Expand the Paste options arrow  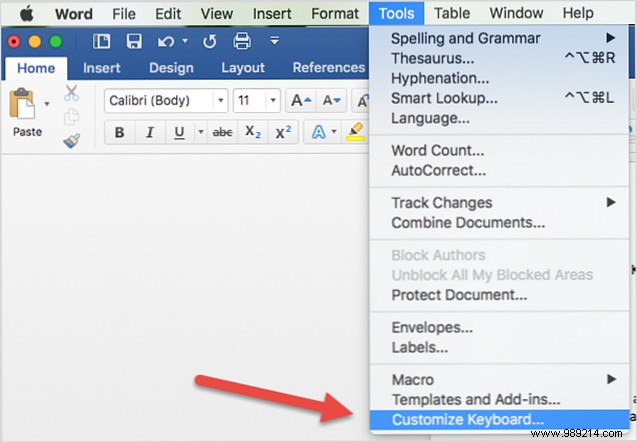pos(47,104)
